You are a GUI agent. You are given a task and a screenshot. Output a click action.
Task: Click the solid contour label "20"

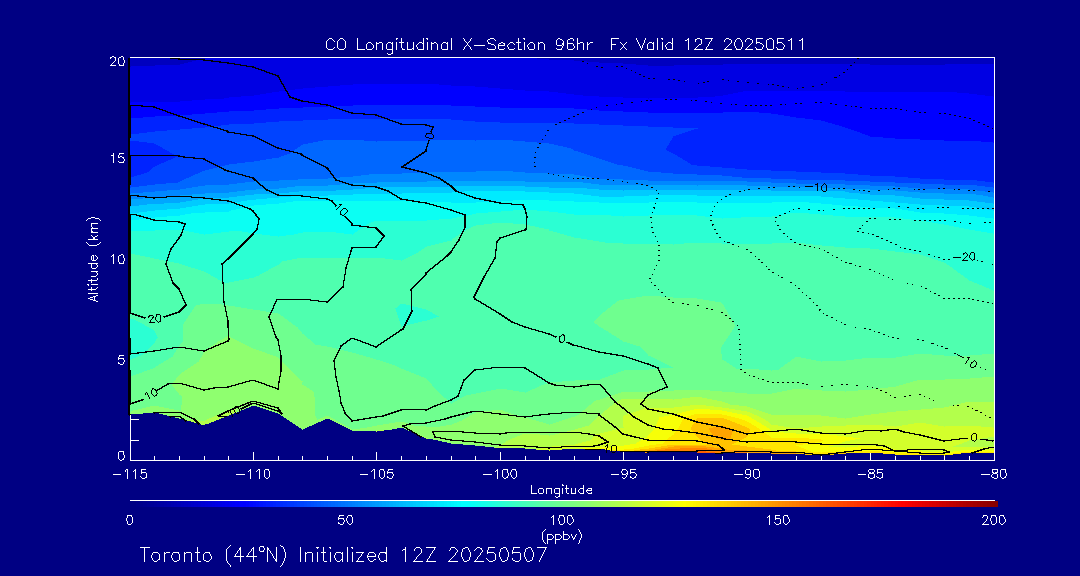[154, 319]
